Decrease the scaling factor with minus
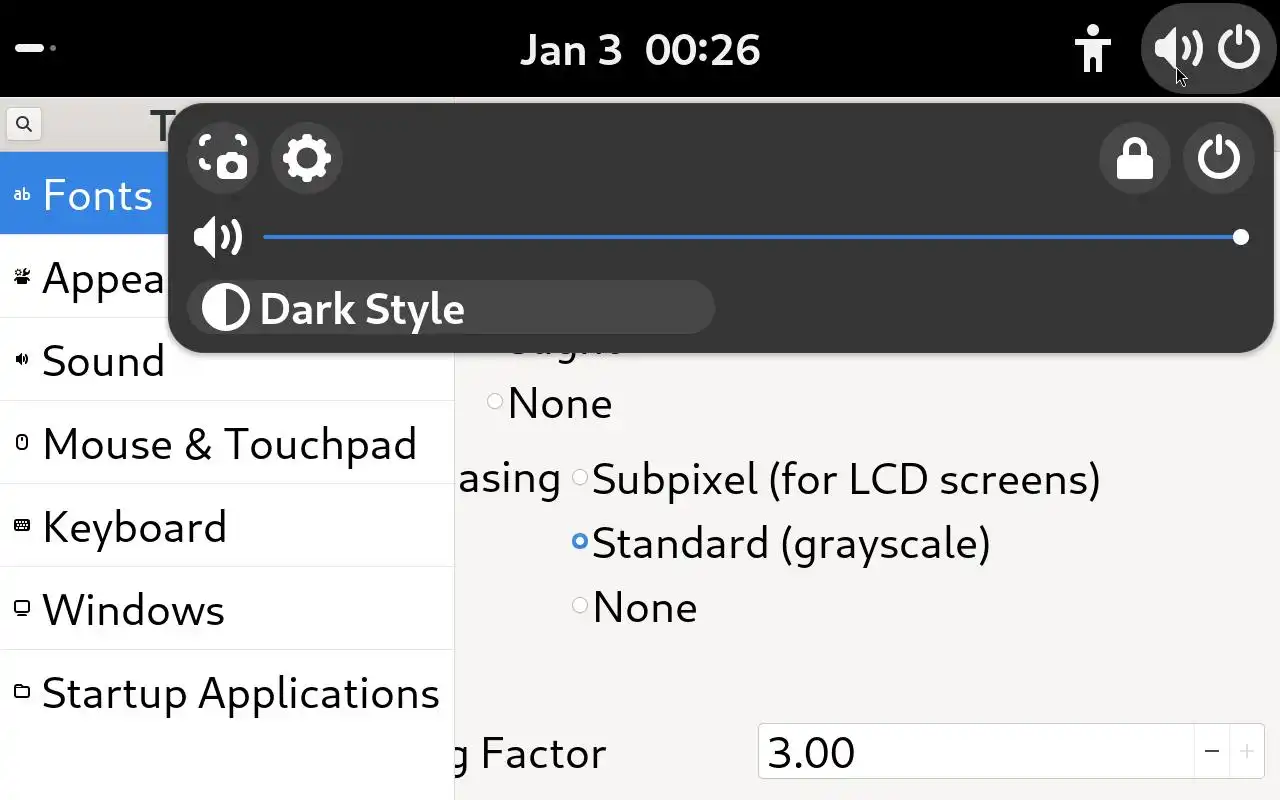 [1211, 751]
